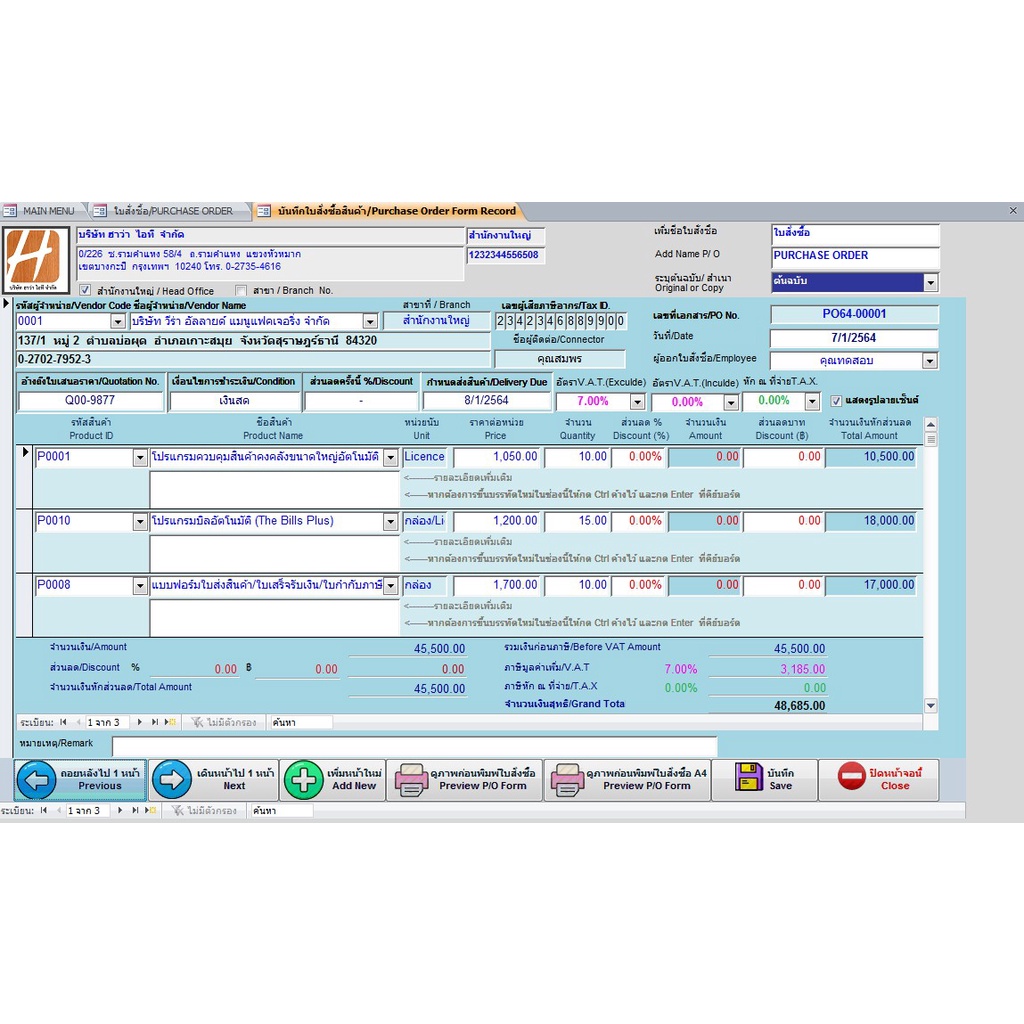Click the company logo image
Viewport: 1024px width, 1024px height.
click(37, 260)
